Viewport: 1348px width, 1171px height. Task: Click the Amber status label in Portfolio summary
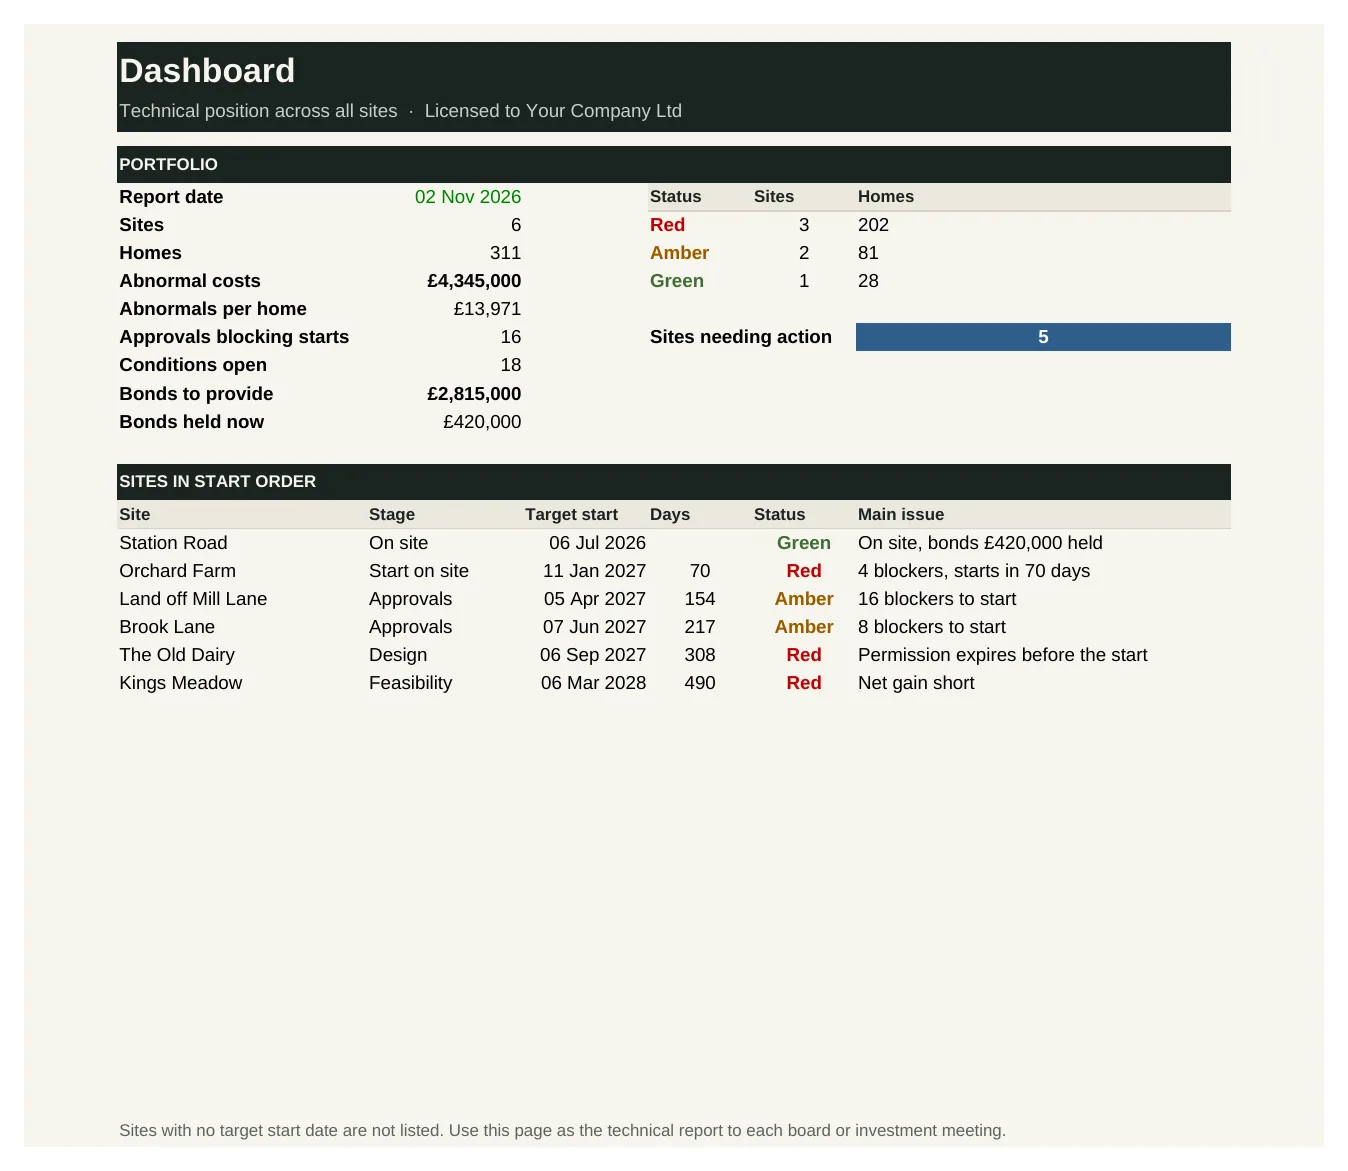[x=679, y=253]
